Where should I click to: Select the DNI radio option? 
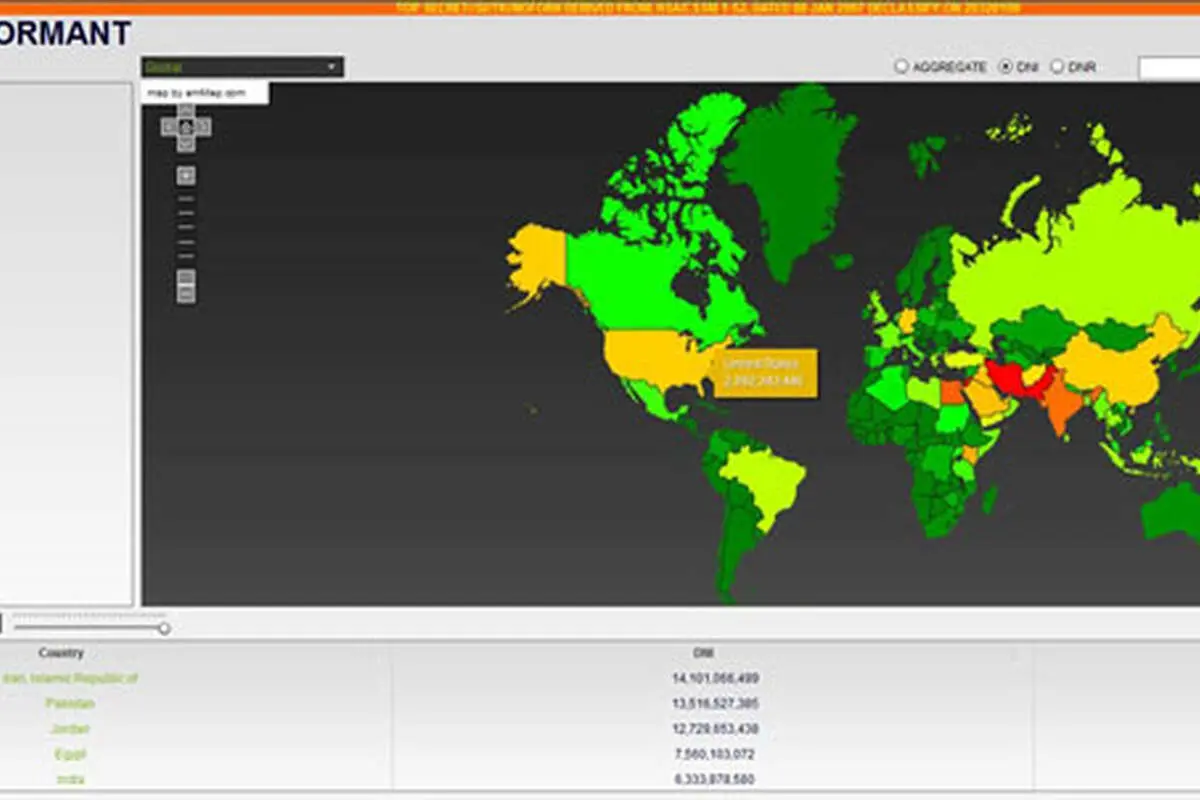point(1006,67)
